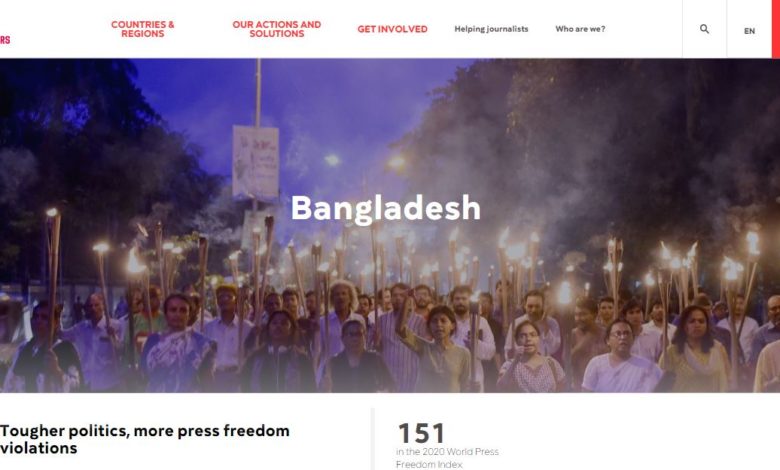Click the white poster on the pole

[256, 162]
